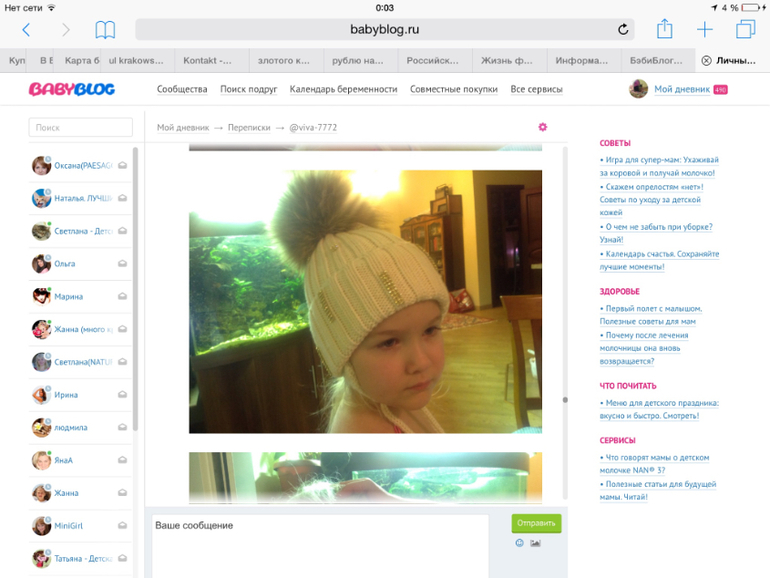
Task: Open the Safari bookmarks book icon
Action: tap(105, 30)
